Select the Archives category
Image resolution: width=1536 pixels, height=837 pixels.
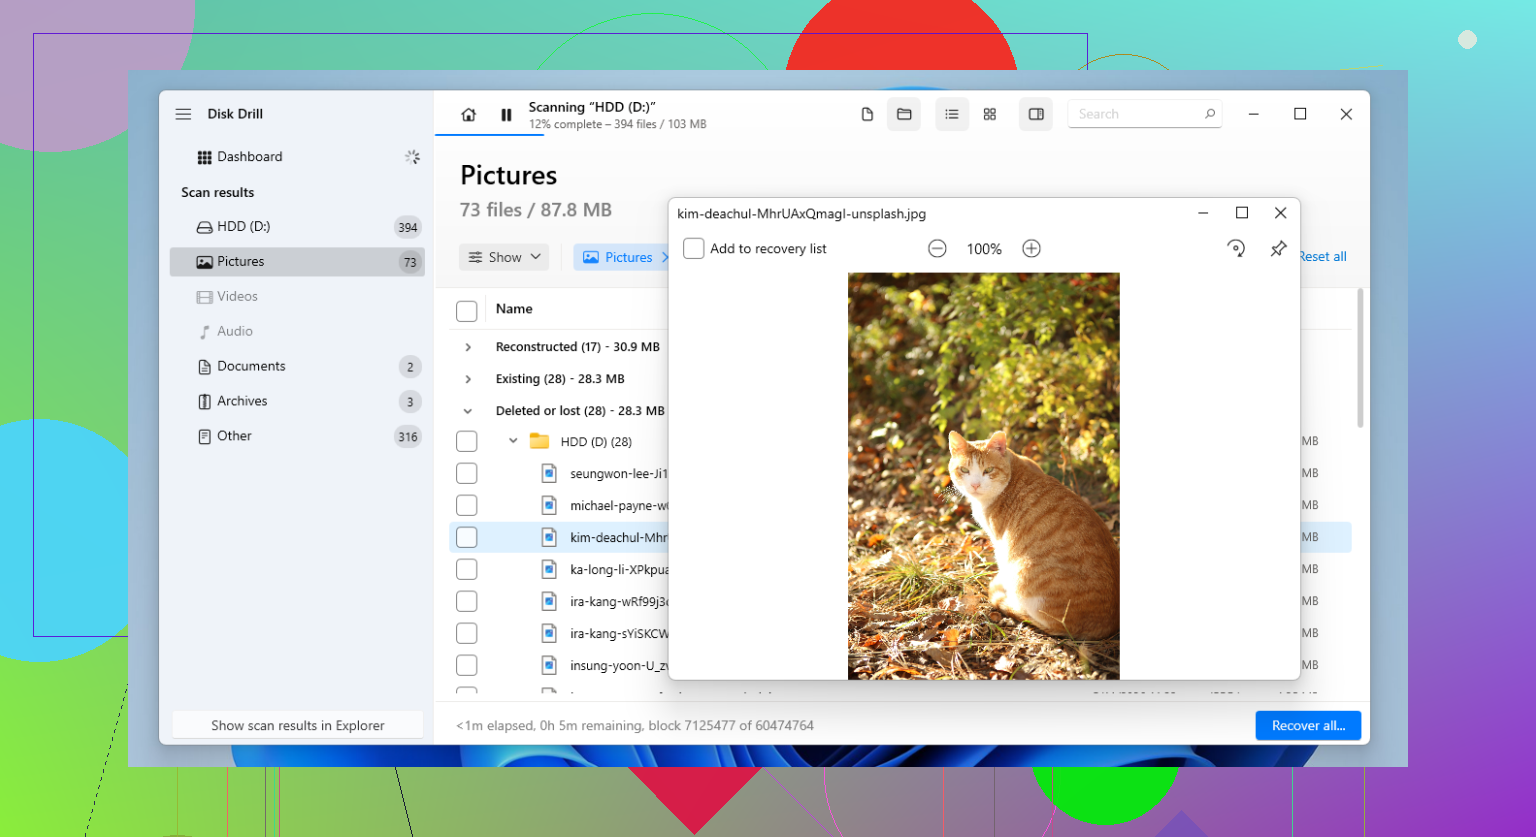(297, 402)
